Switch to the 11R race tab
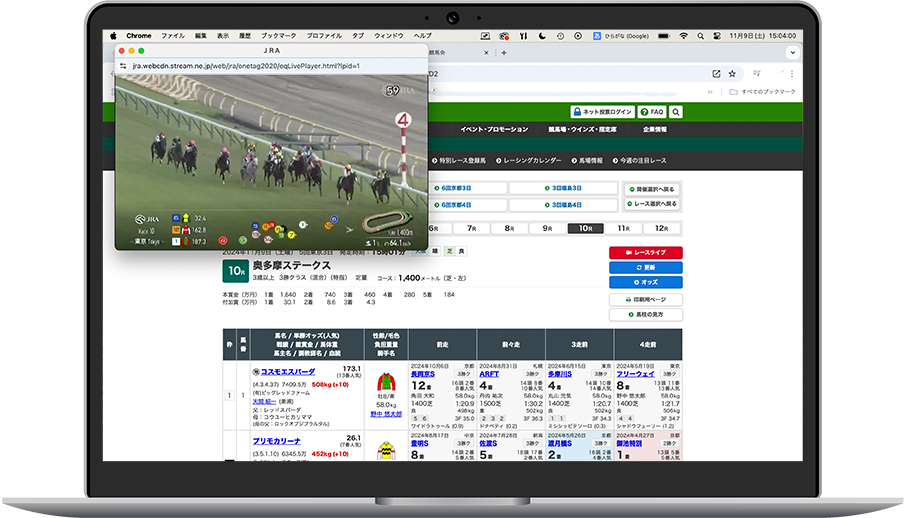905x518 pixels. click(x=623, y=228)
